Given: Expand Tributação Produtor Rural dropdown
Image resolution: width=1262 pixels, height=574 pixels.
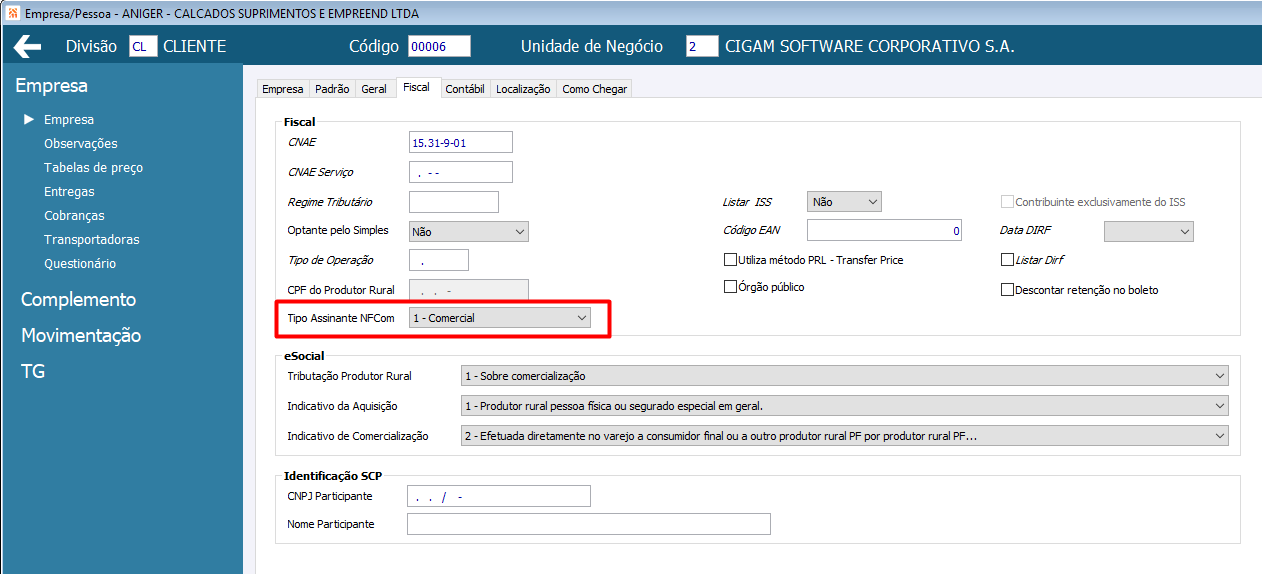Looking at the screenshot, I should point(844,376).
